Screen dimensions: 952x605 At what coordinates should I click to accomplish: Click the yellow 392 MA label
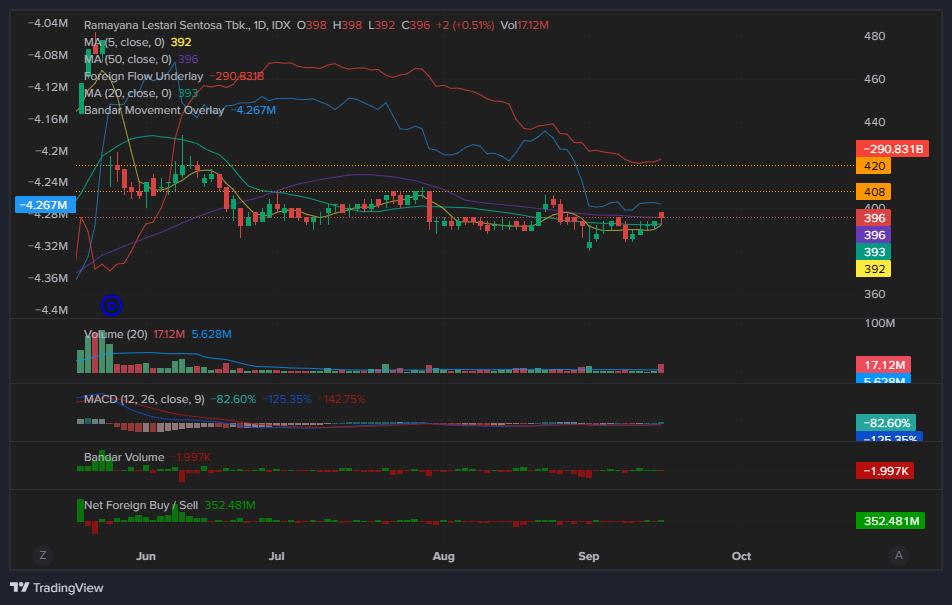tap(873, 269)
